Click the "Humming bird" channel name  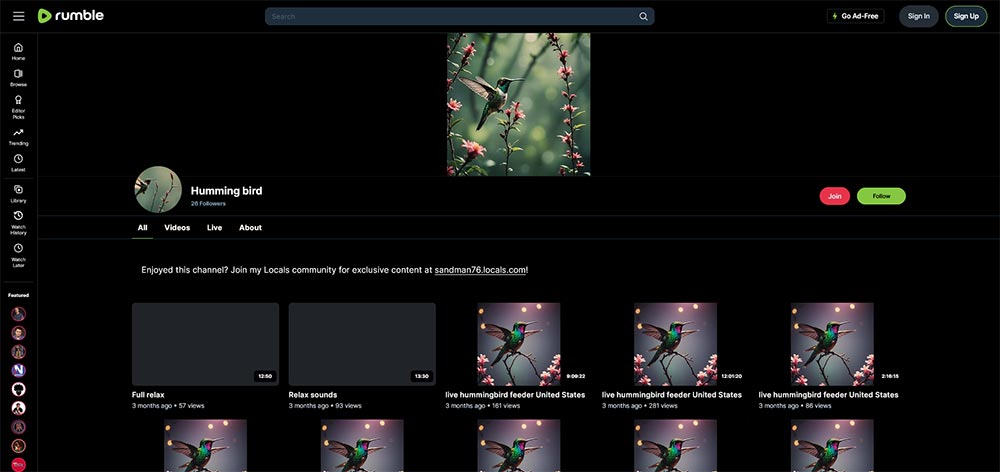(x=226, y=191)
